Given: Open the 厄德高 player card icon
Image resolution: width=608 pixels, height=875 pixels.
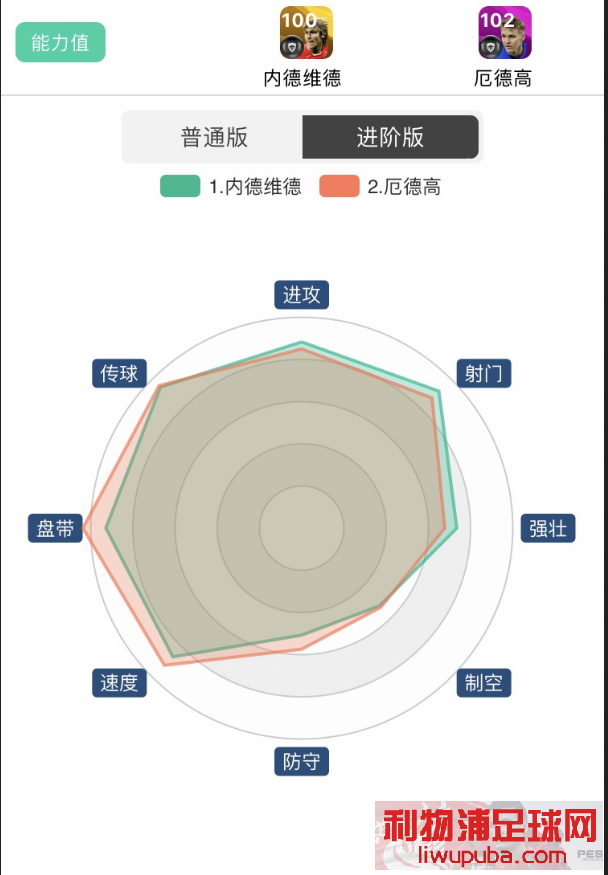Looking at the screenshot, I should pyautogui.click(x=505, y=32).
